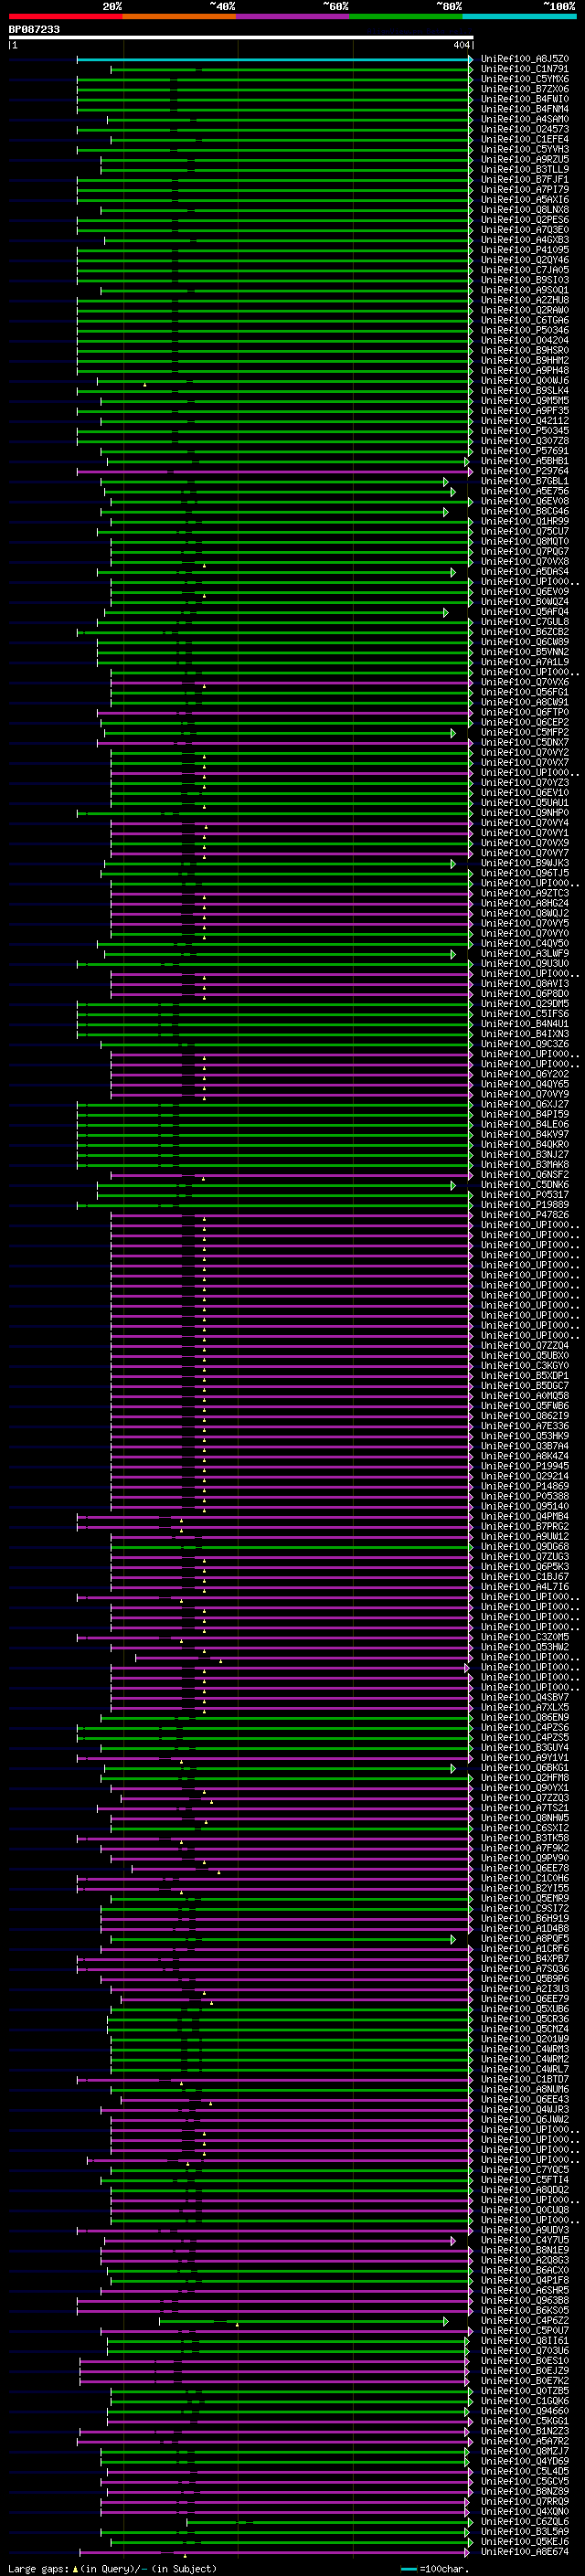This screenshot has height=2576, width=585.
Task: Select hit label UniRef100_P57691
Action: tap(525, 451)
